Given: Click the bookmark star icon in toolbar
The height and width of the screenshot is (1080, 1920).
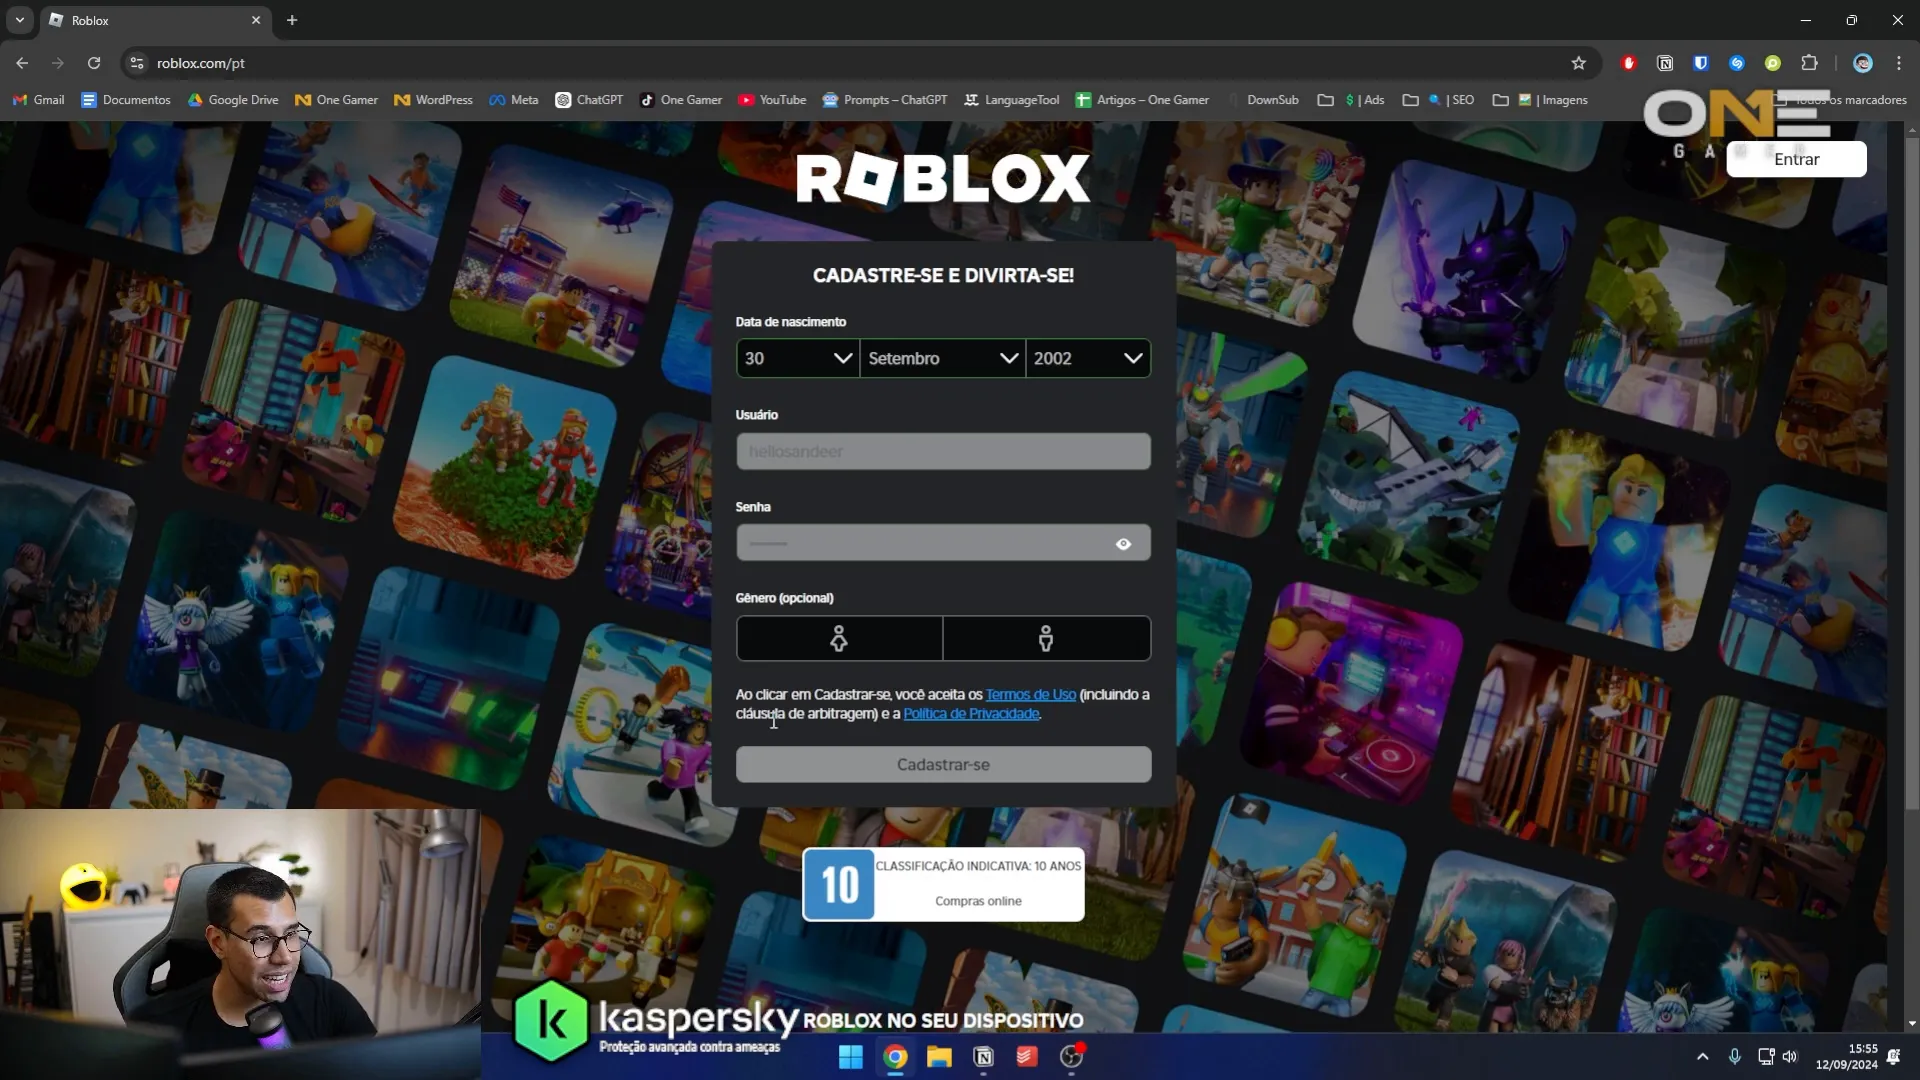Looking at the screenshot, I should point(1578,62).
